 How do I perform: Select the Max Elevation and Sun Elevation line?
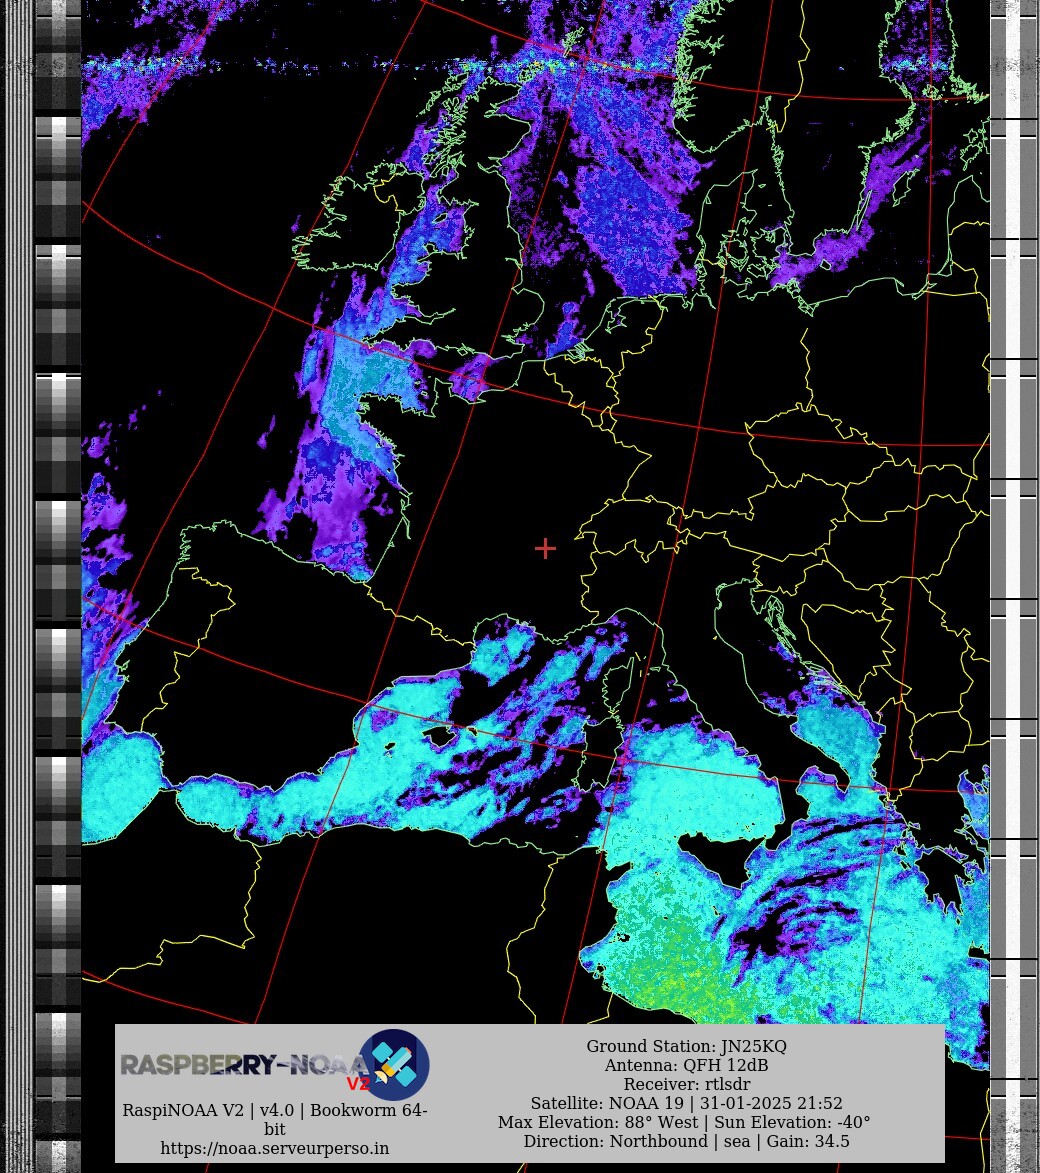pyautogui.click(x=684, y=1122)
